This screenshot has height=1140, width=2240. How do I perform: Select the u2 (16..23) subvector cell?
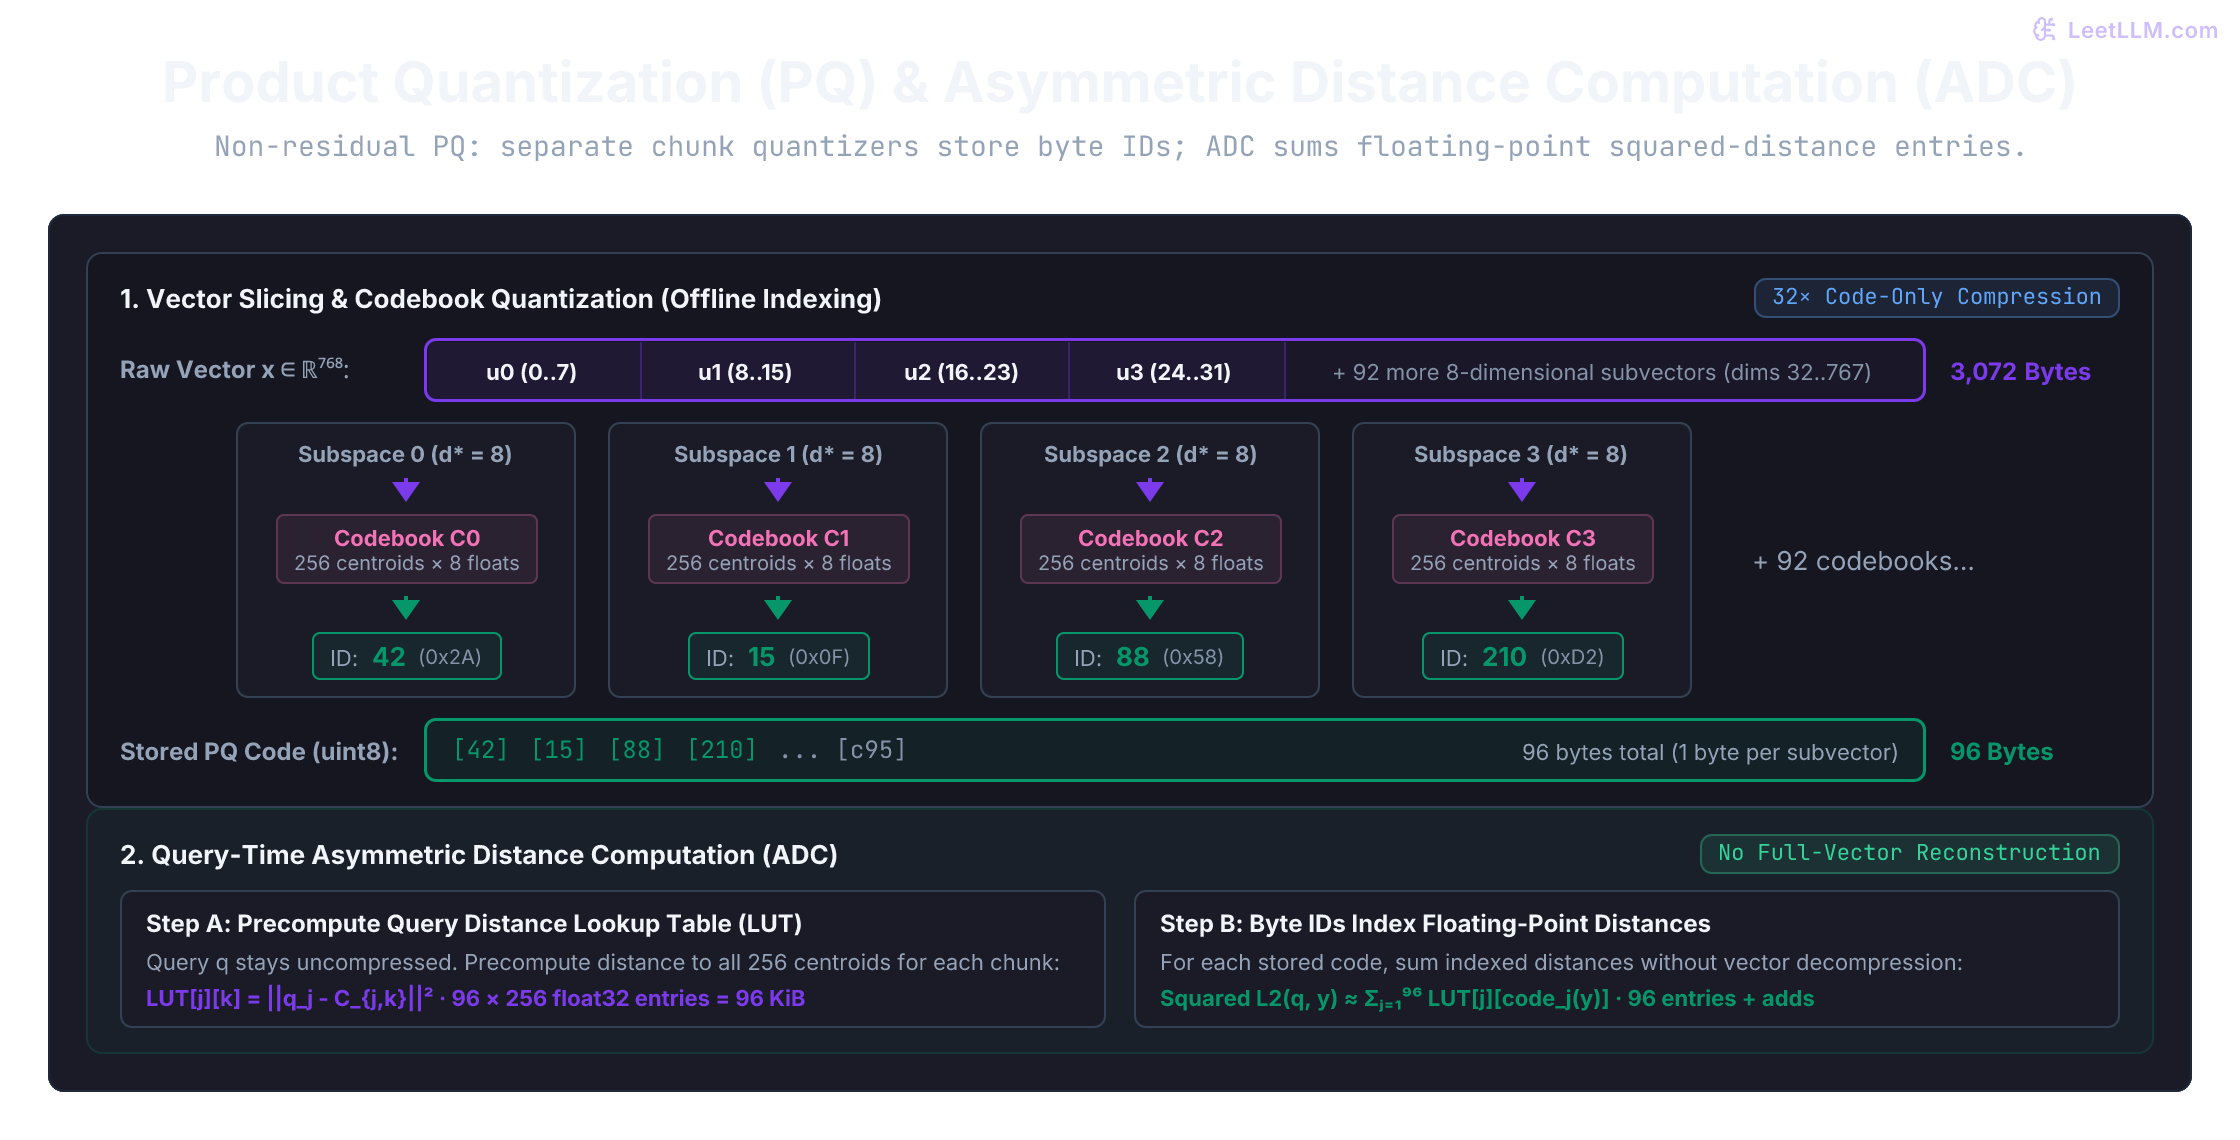tap(961, 371)
